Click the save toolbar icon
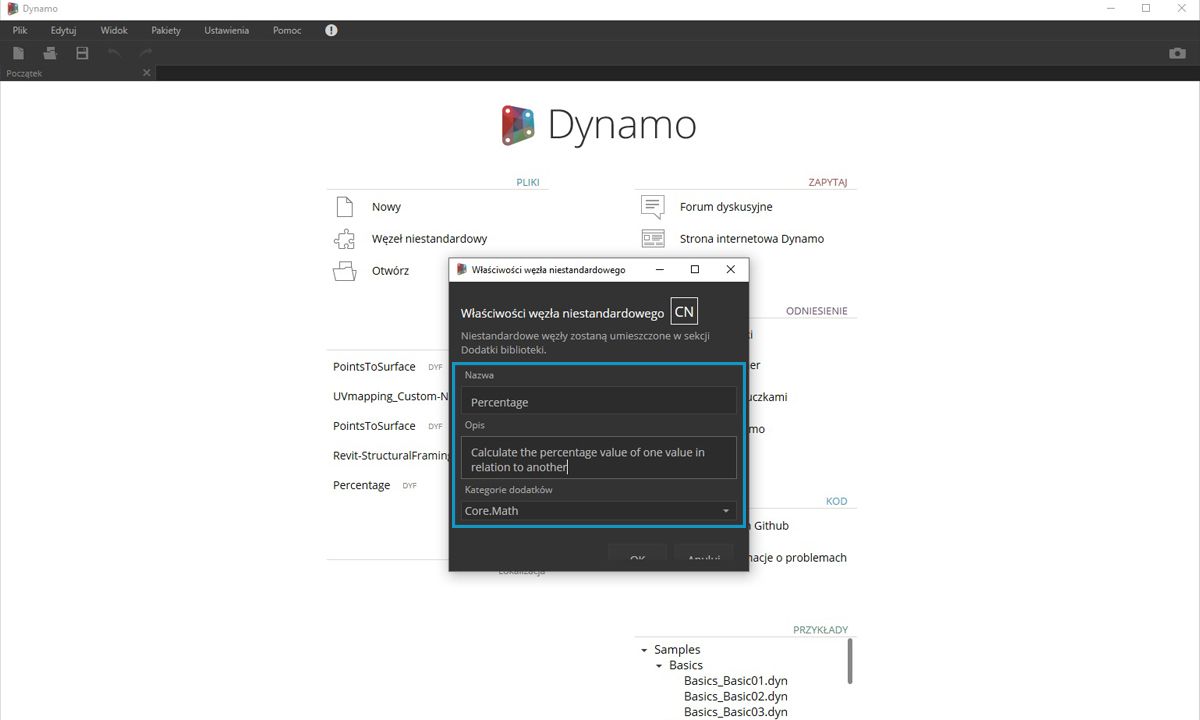 click(x=83, y=53)
